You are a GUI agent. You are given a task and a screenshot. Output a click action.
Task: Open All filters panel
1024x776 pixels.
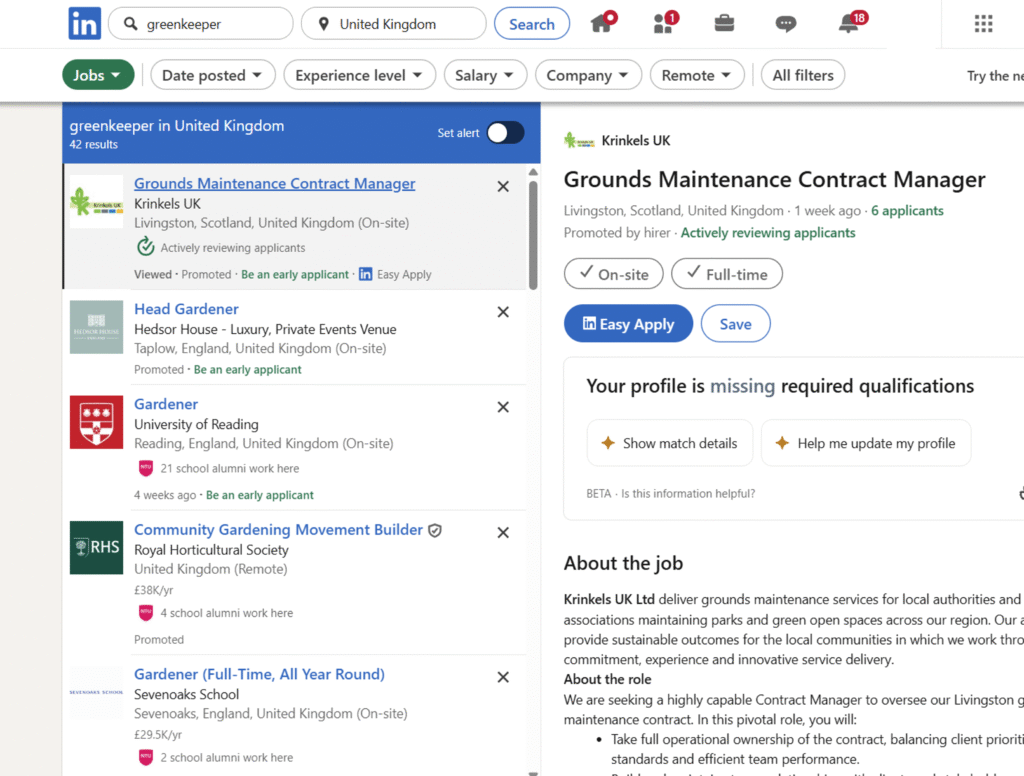pyautogui.click(x=802, y=75)
